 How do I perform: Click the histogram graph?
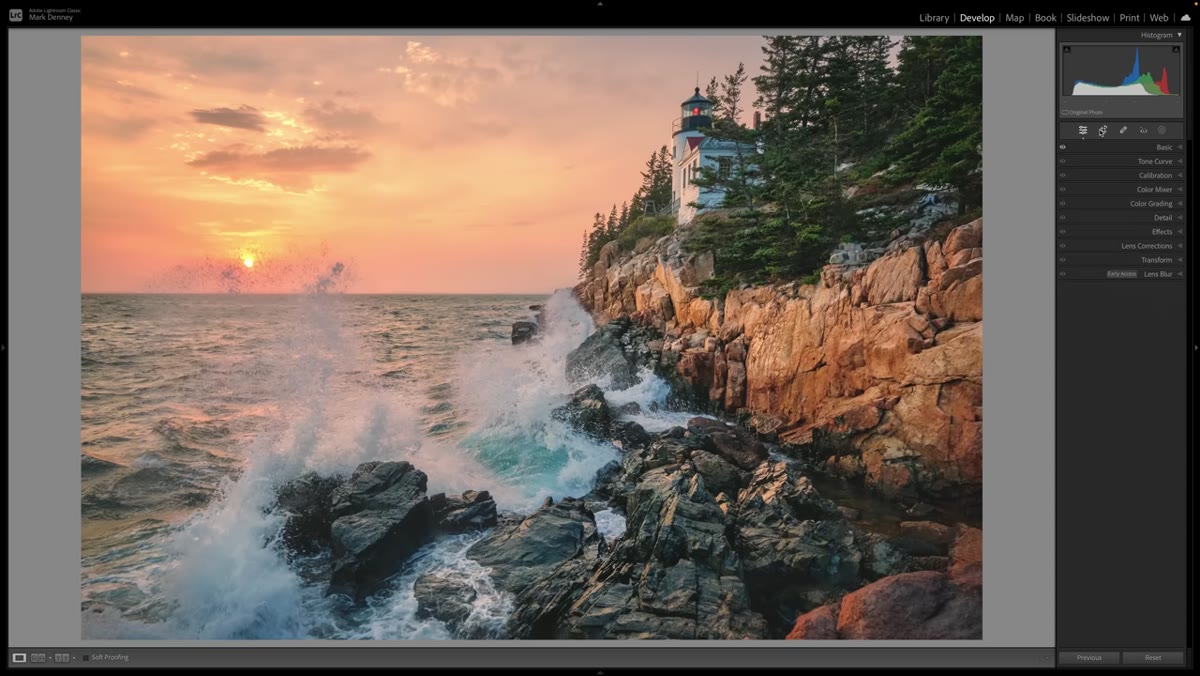click(1121, 70)
